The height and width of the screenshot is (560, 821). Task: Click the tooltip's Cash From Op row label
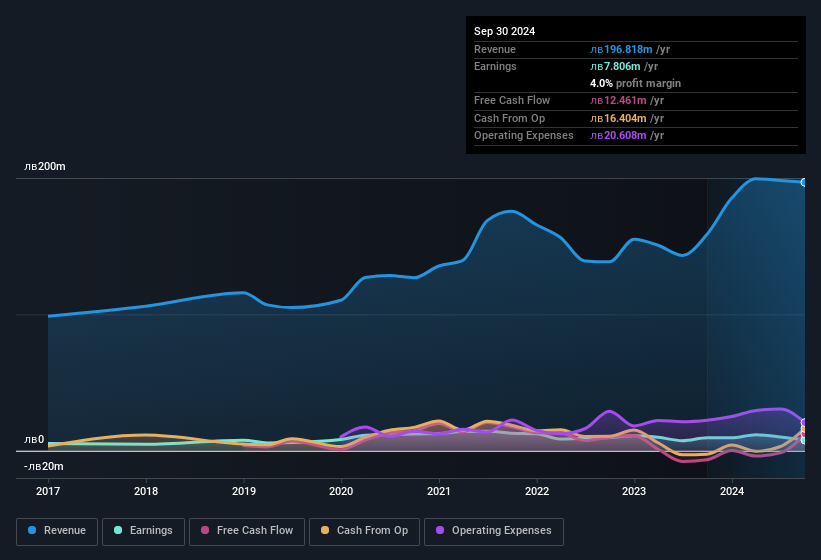[x=509, y=118]
